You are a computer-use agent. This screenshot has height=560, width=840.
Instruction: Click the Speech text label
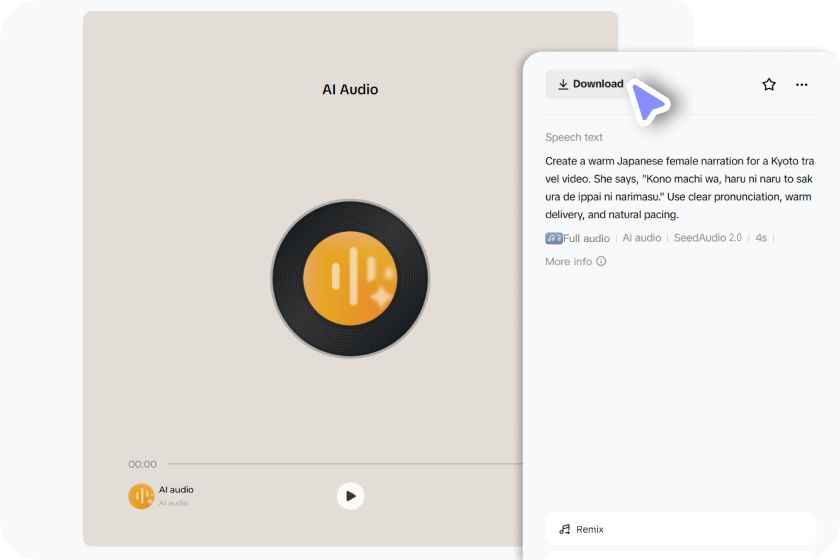pyautogui.click(x=574, y=137)
